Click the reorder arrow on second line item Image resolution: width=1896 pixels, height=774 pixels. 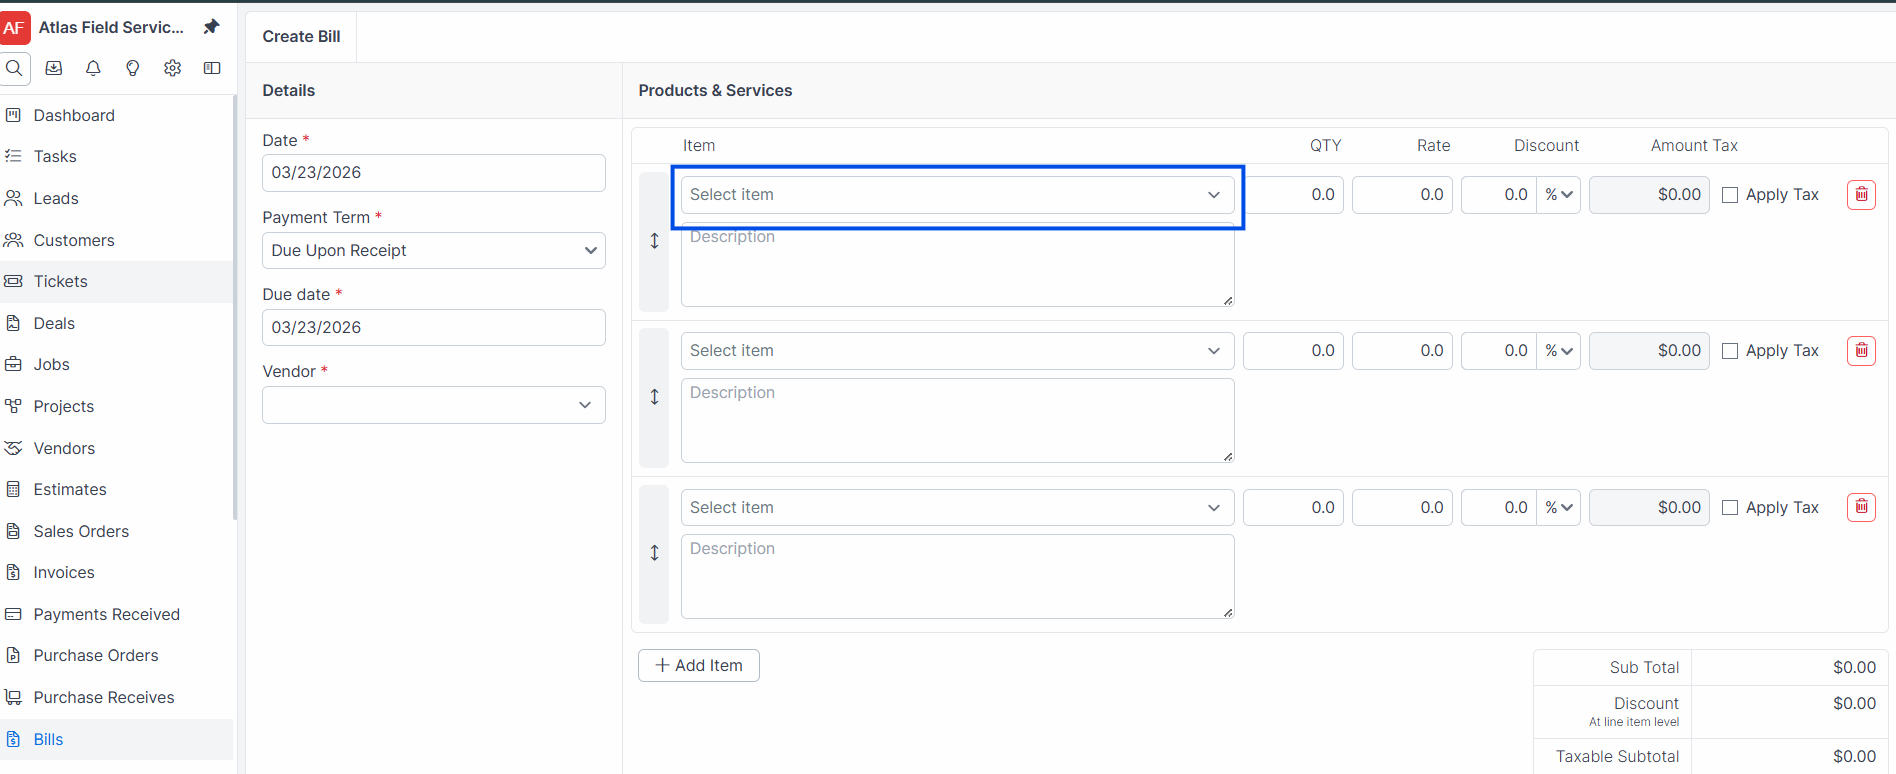click(x=654, y=397)
